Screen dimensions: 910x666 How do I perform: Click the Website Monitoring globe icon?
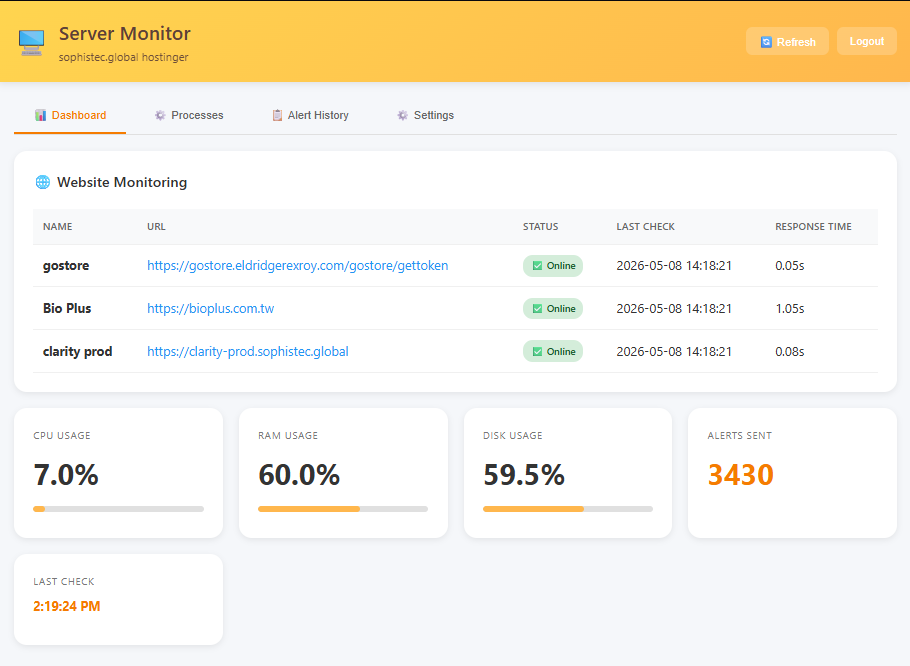click(x=43, y=182)
